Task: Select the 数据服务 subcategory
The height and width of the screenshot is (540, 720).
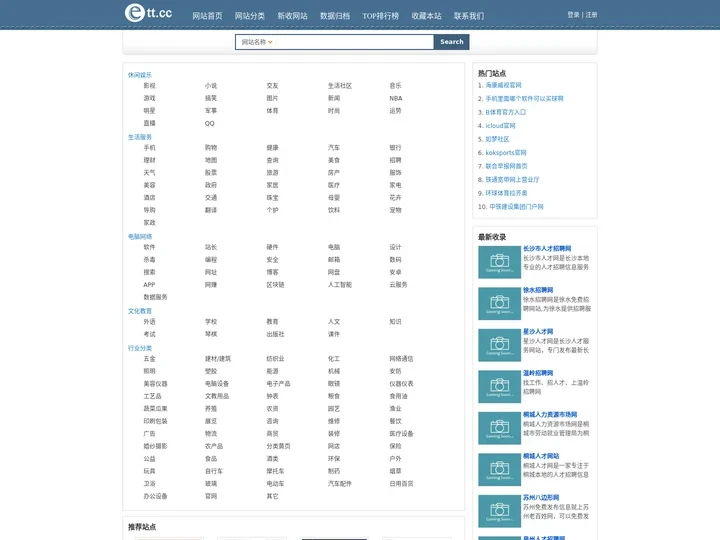Action: tap(155, 297)
